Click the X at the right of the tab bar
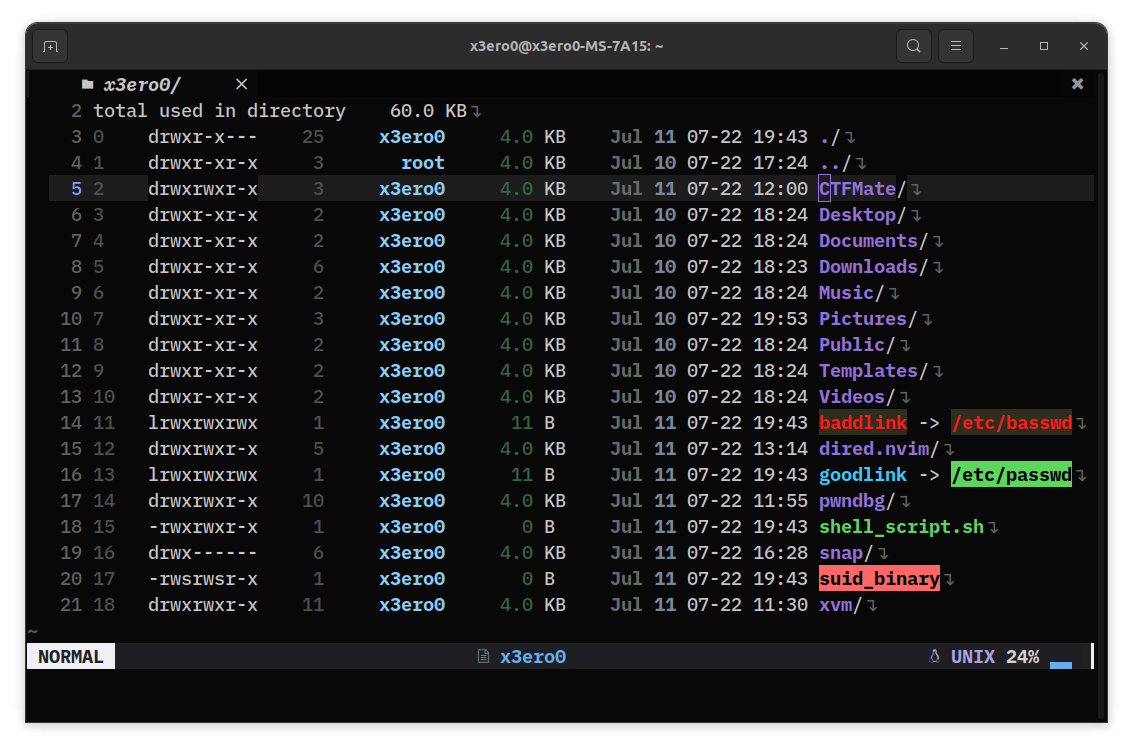Image resolution: width=1133 pixels, height=751 pixels. point(1077,84)
